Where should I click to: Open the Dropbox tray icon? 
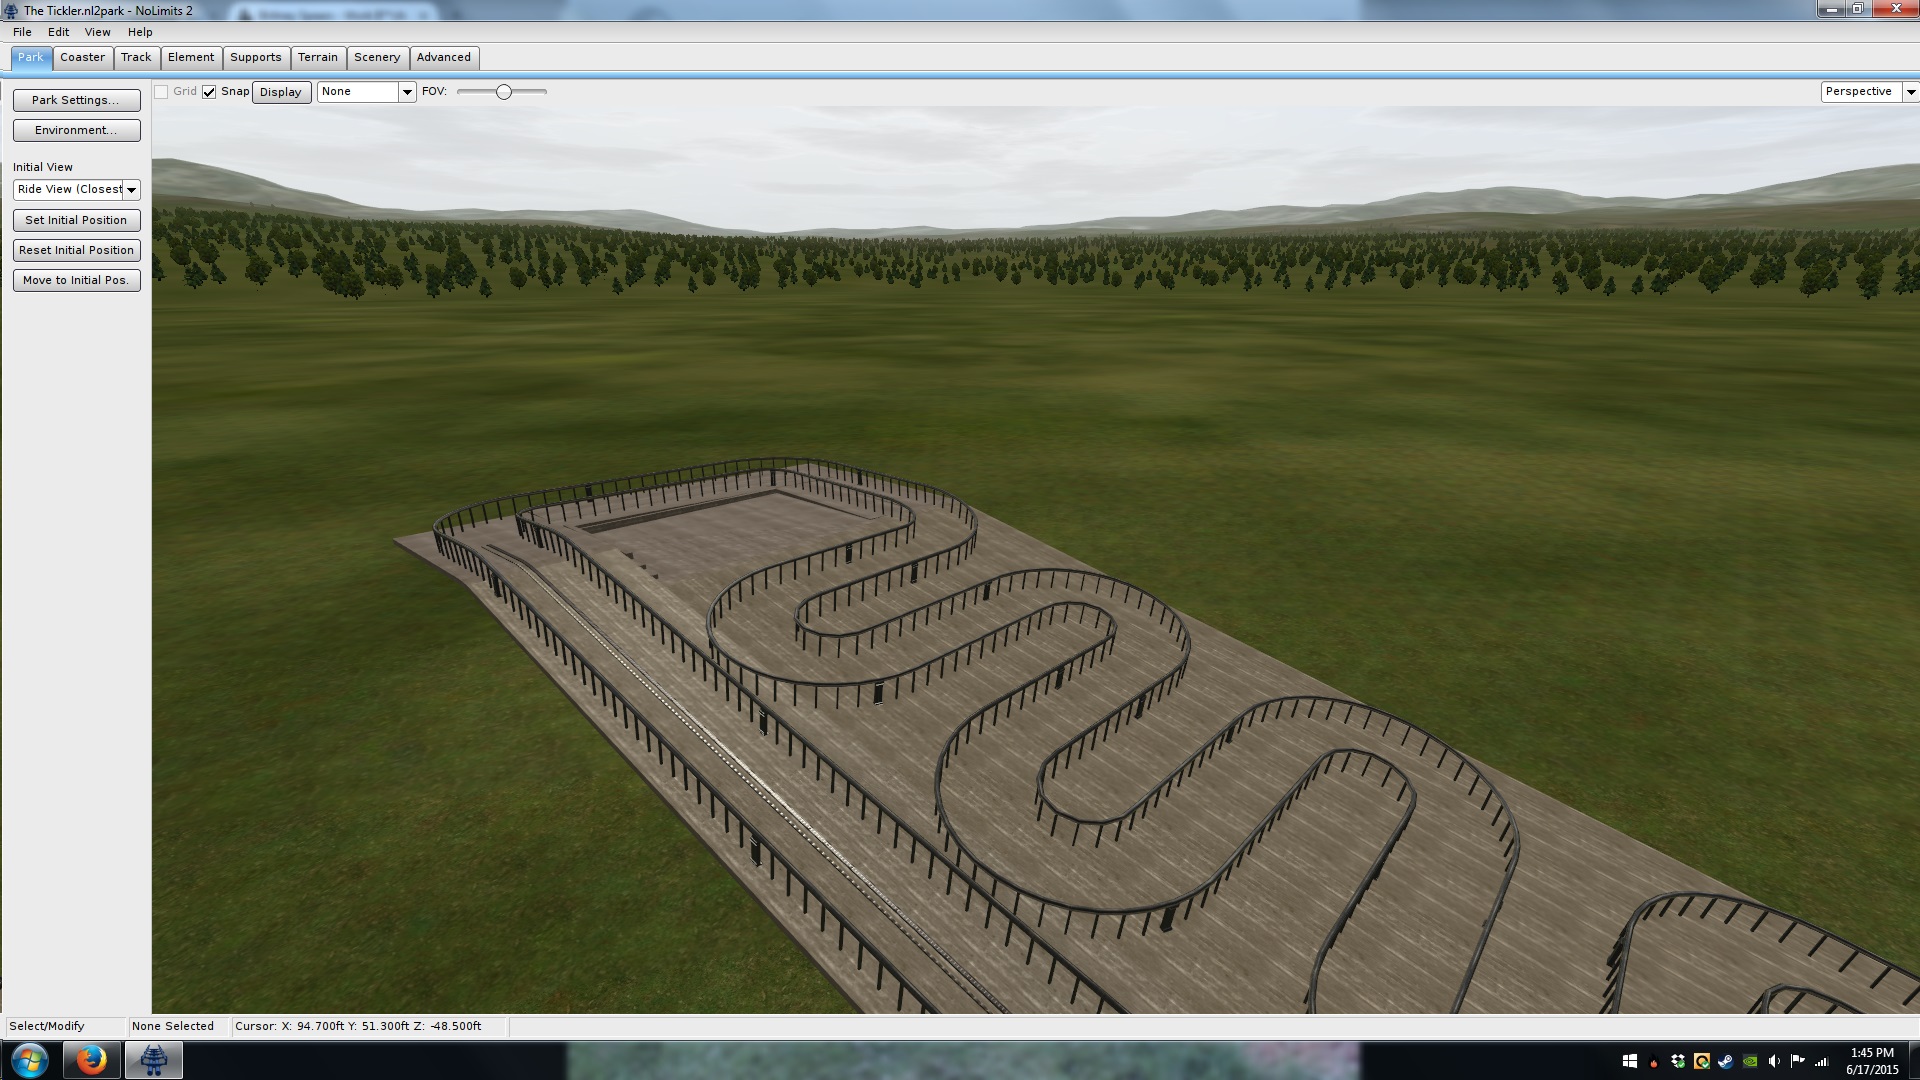pyautogui.click(x=1678, y=1061)
